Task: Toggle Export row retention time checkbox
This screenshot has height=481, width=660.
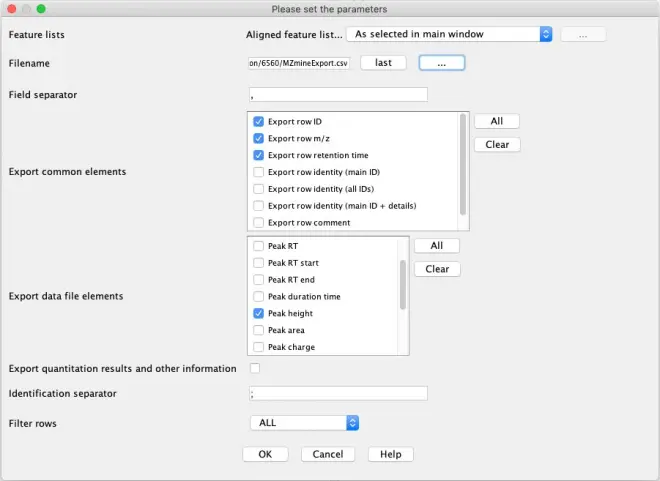Action: coord(258,155)
